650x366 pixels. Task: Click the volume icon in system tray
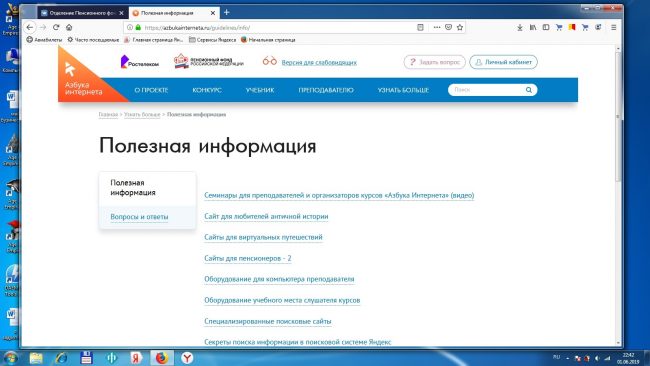[597, 358]
